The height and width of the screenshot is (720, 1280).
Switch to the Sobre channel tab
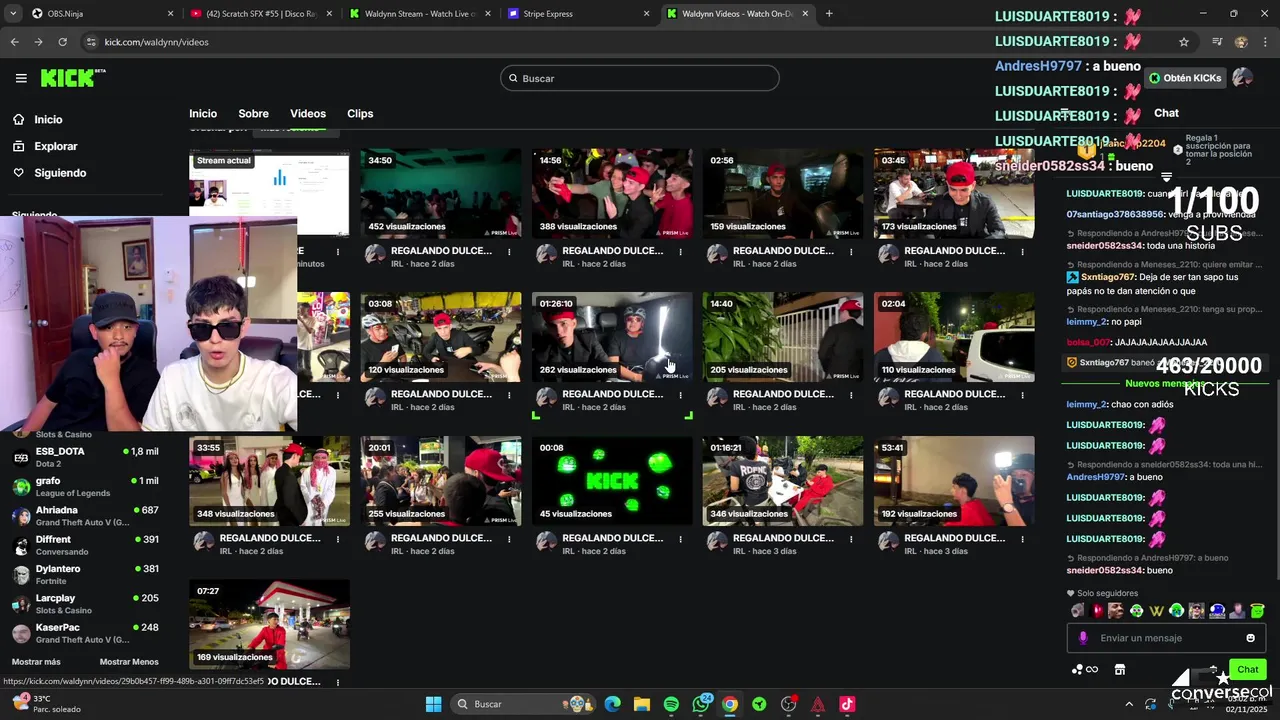[253, 114]
